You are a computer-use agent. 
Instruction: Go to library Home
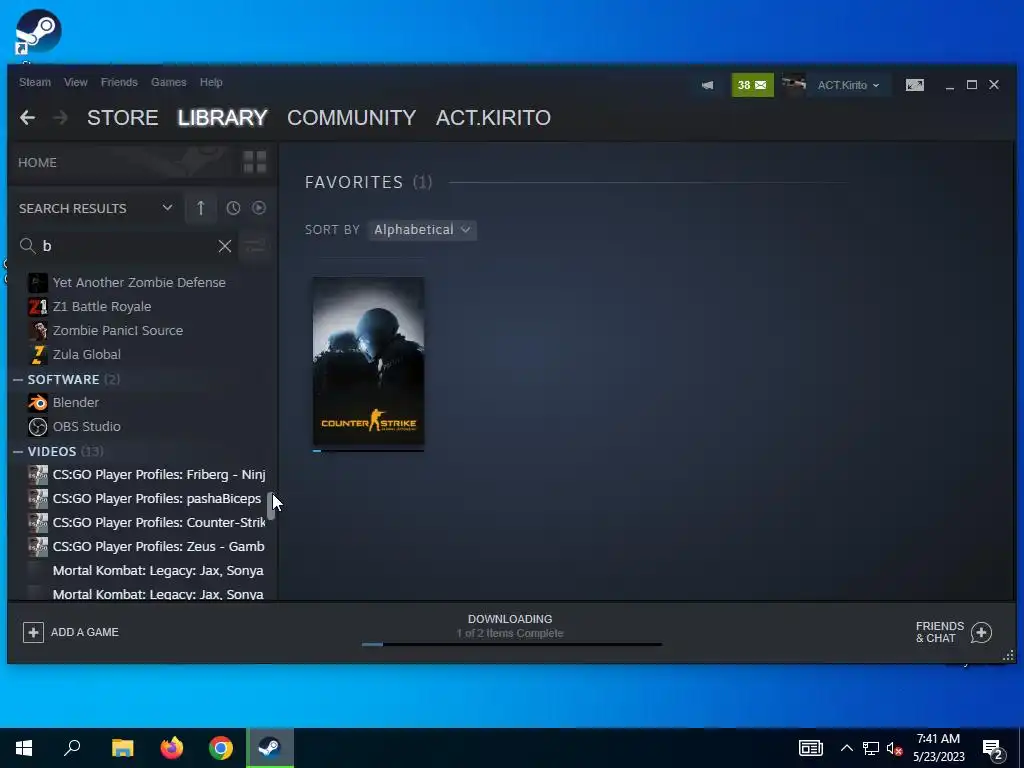point(37,163)
